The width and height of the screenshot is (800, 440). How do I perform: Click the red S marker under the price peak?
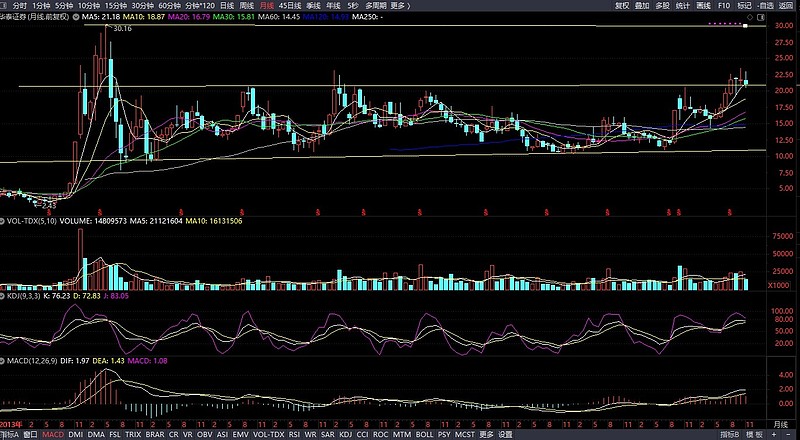click(x=100, y=211)
